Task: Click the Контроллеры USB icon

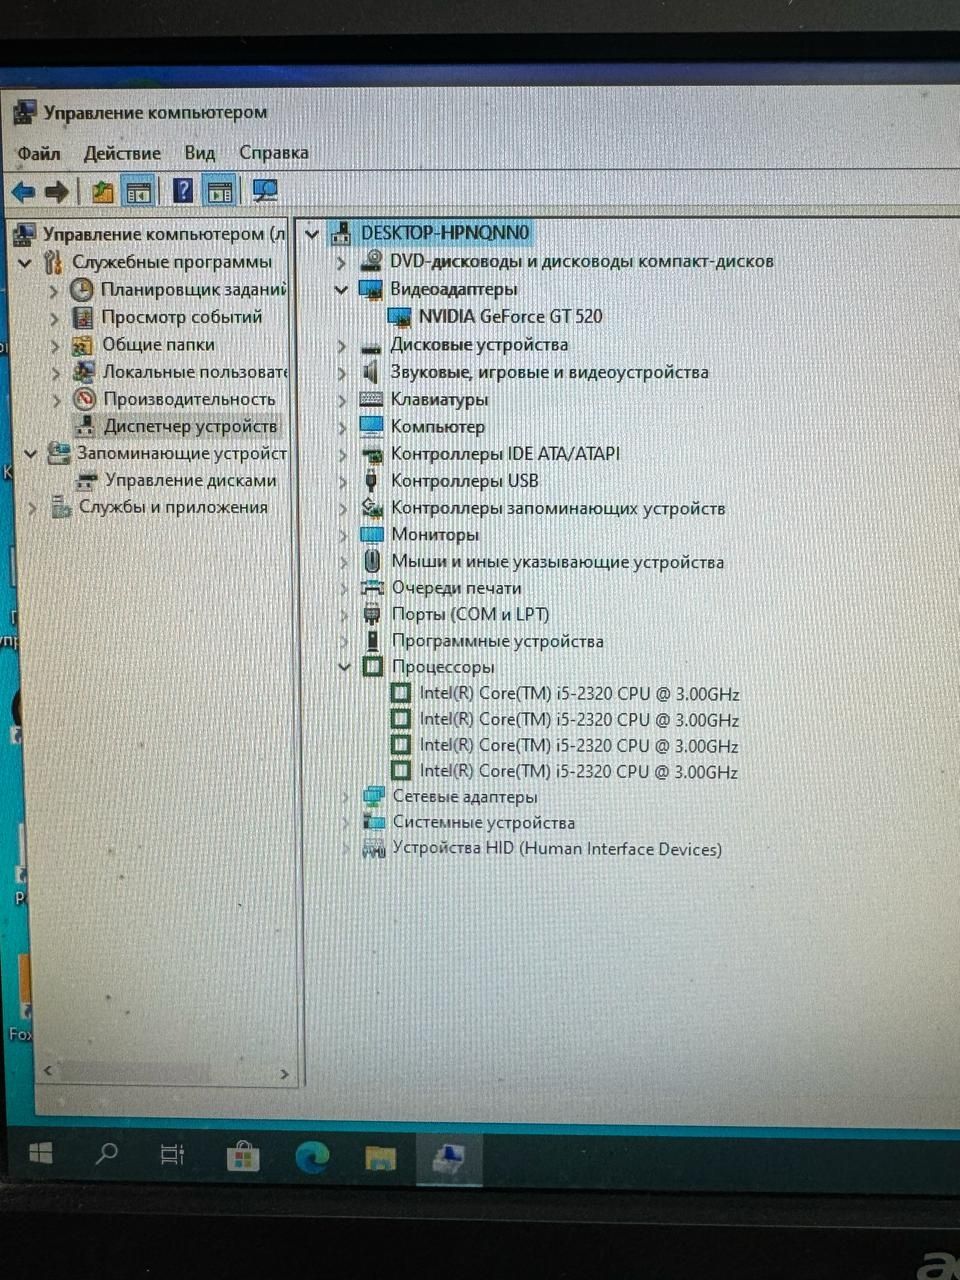Action: [x=371, y=481]
